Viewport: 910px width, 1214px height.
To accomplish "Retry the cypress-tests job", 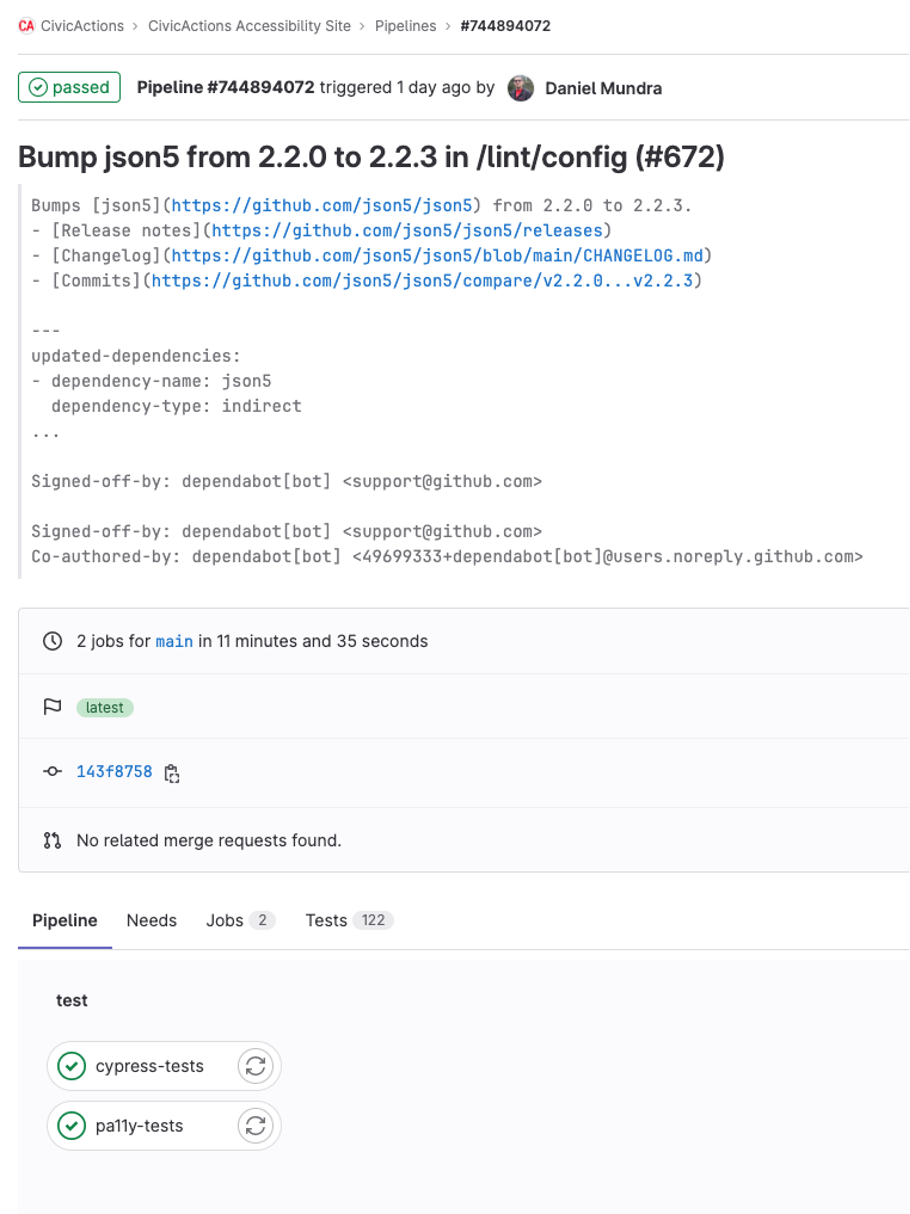I will (x=255, y=1066).
